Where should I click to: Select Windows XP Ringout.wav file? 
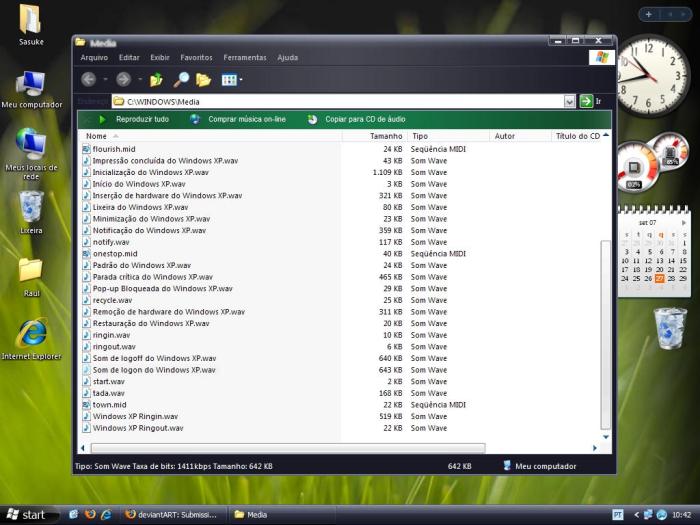pos(133,428)
